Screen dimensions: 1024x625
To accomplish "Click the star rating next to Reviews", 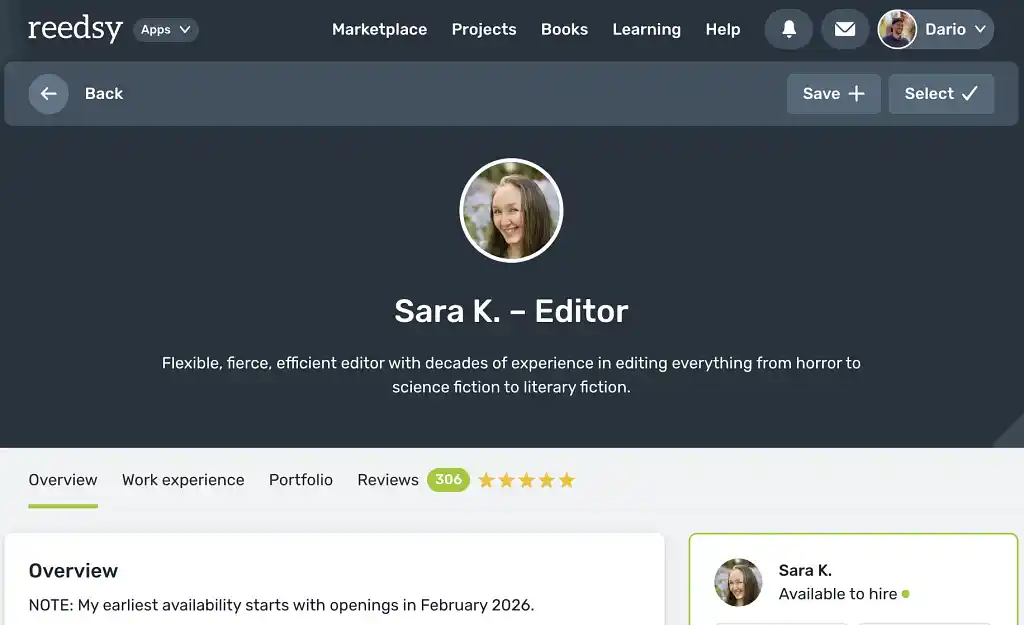I will tap(526, 480).
